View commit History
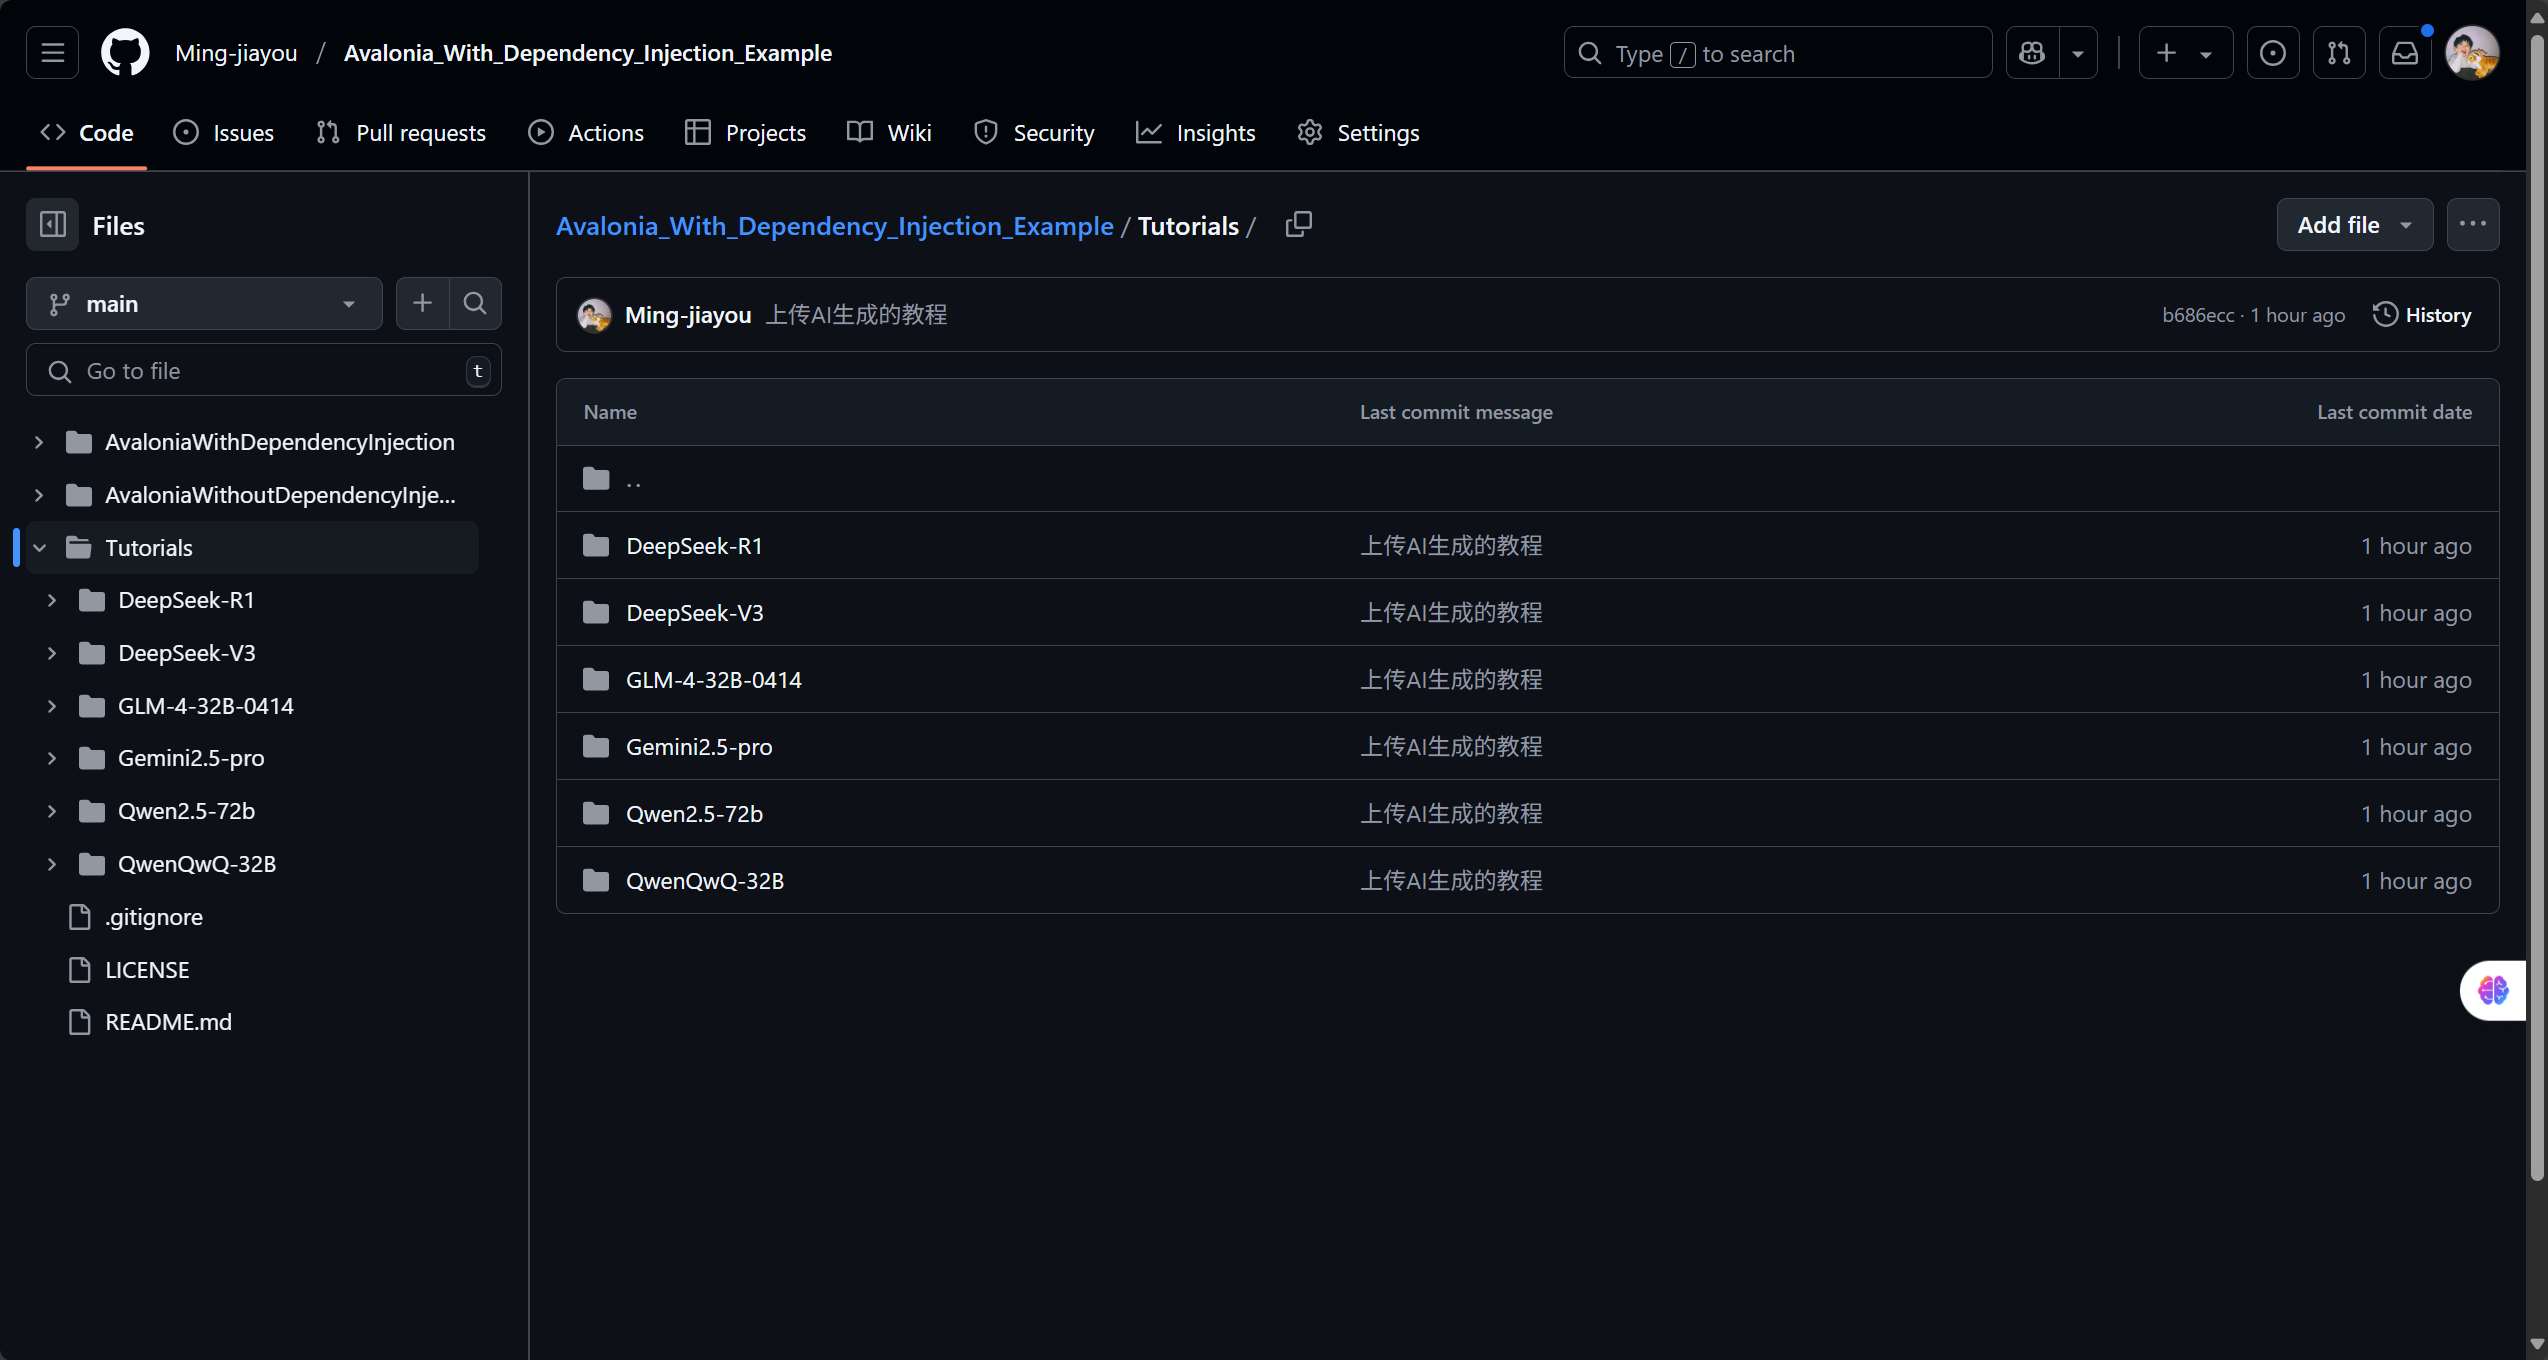 coord(2421,315)
